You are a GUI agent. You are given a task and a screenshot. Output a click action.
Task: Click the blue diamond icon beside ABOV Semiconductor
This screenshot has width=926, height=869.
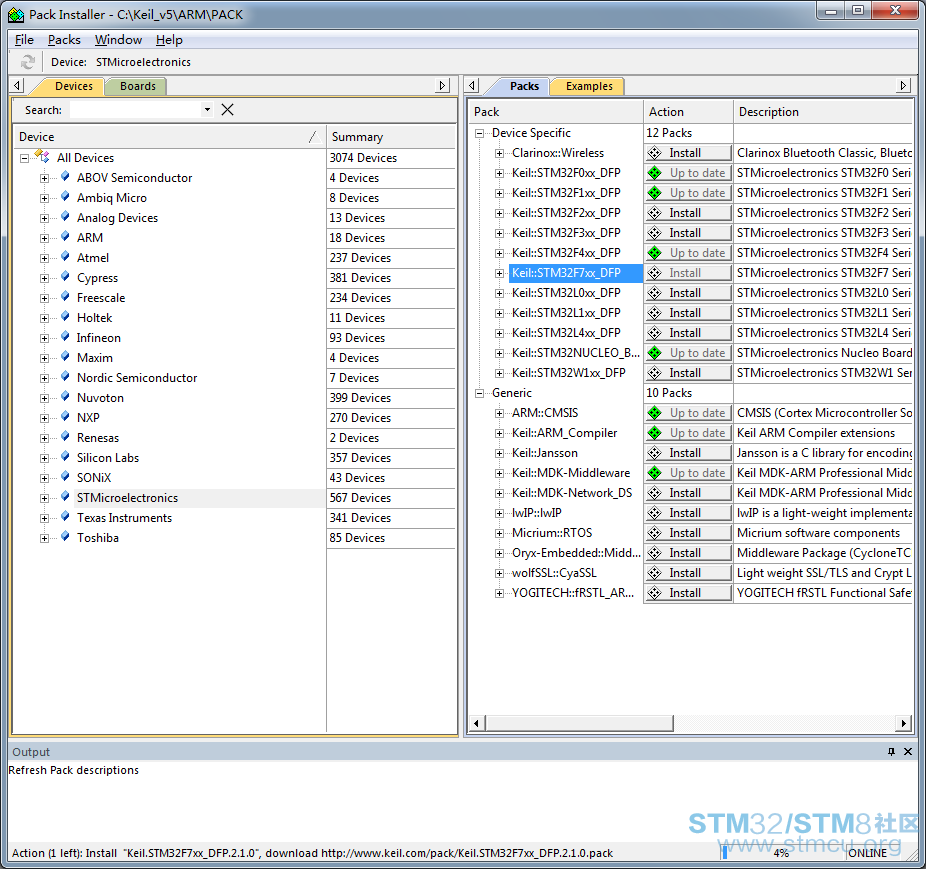click(65, 177)
